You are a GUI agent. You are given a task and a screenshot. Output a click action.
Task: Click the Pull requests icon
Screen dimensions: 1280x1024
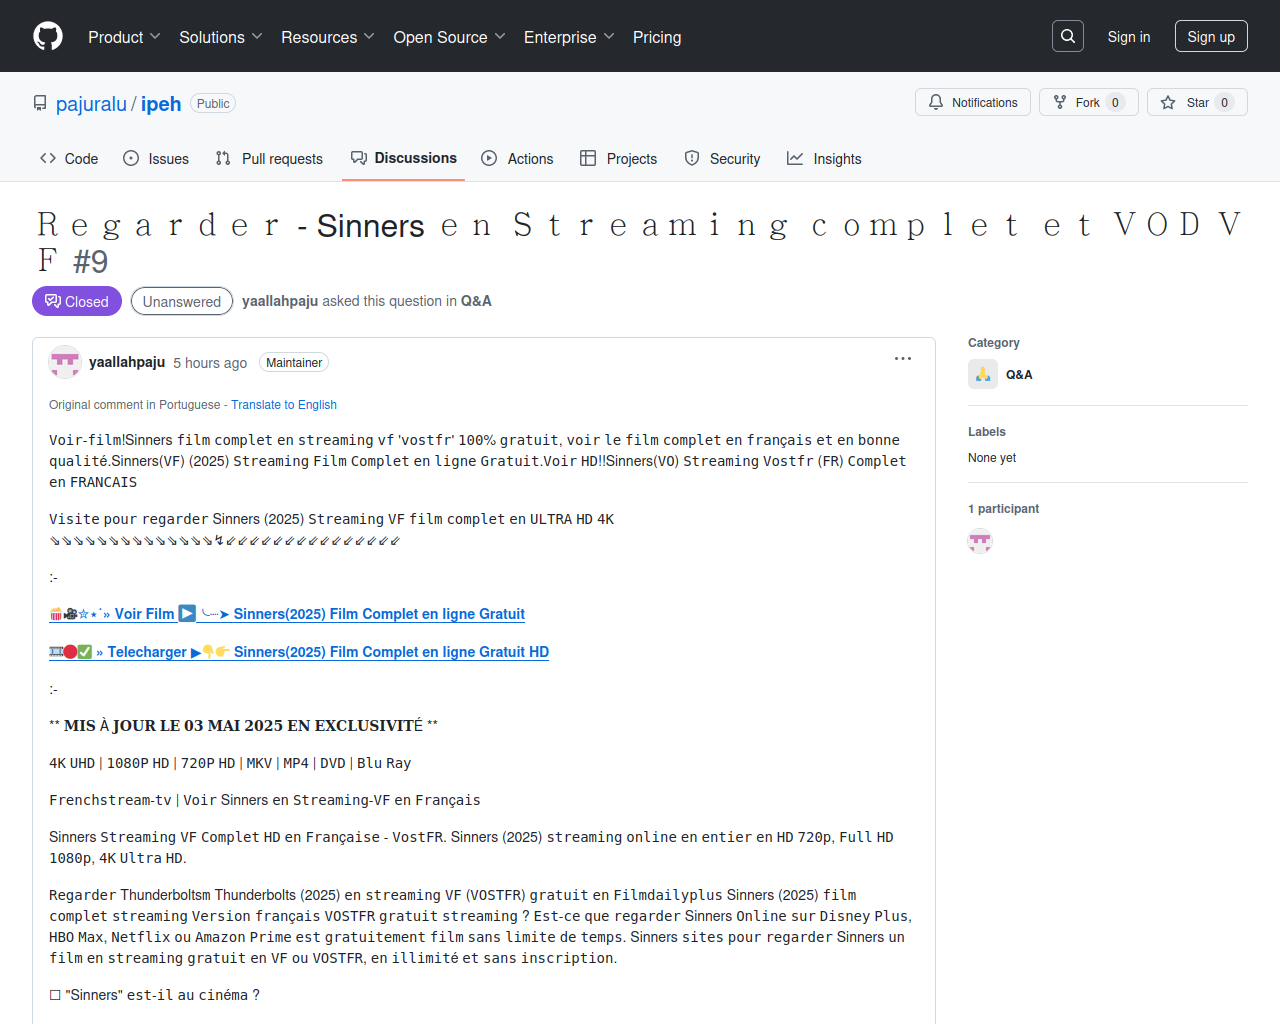(x=223, y=158)
